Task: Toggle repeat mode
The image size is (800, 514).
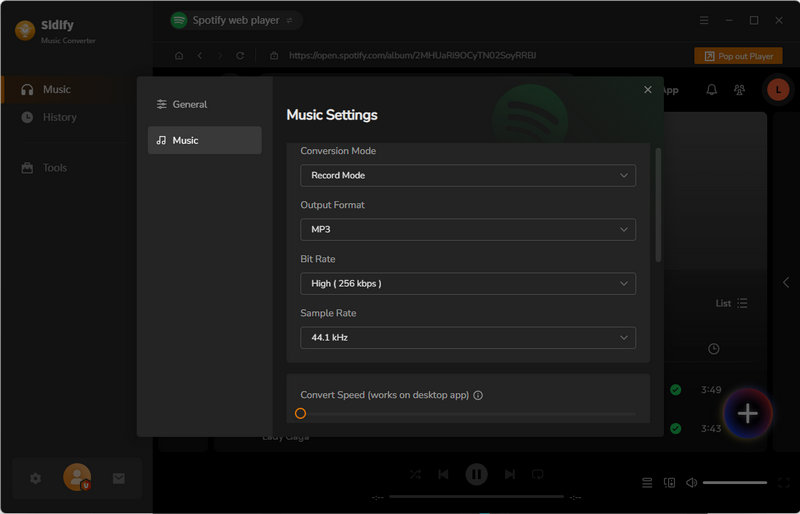Action: pyautogui.click(x=538, y=475)
